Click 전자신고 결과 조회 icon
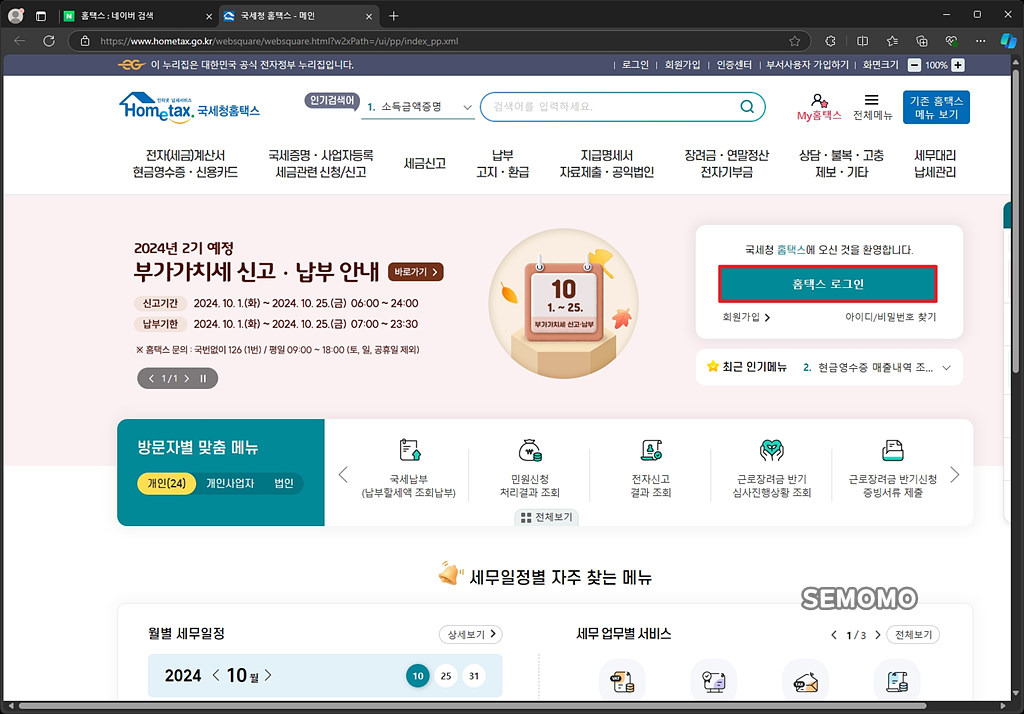The image size is (1024, 714). point(651,450)
